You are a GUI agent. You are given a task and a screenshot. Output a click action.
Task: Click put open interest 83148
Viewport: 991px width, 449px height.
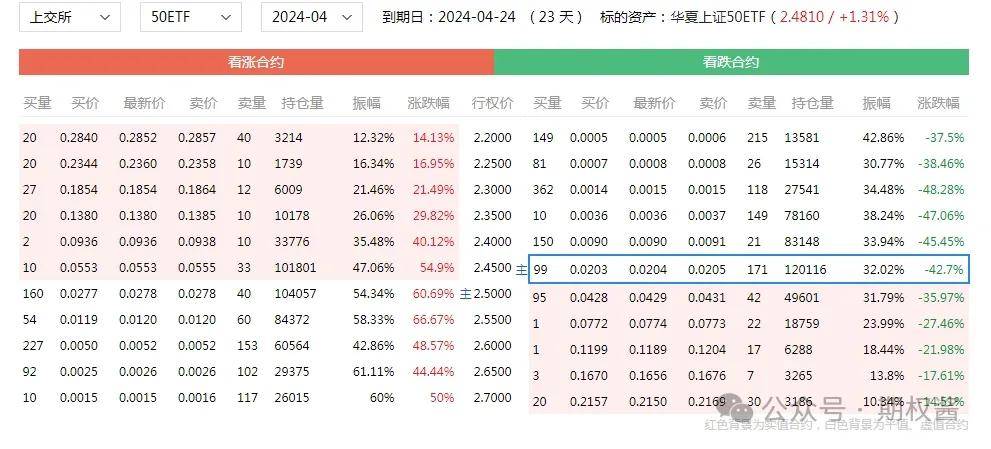[802, 242]
